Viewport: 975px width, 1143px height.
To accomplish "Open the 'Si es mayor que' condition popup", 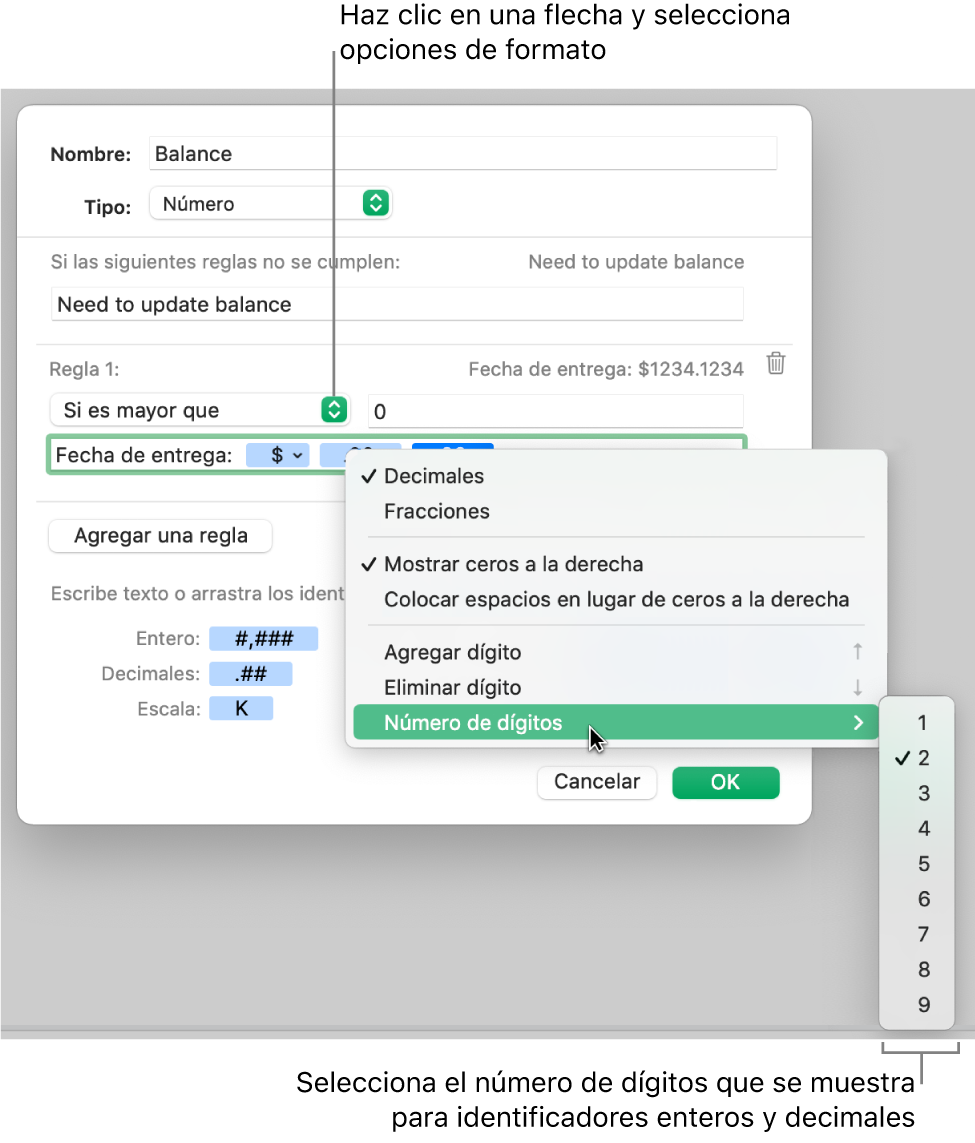I will coord(200,410).
